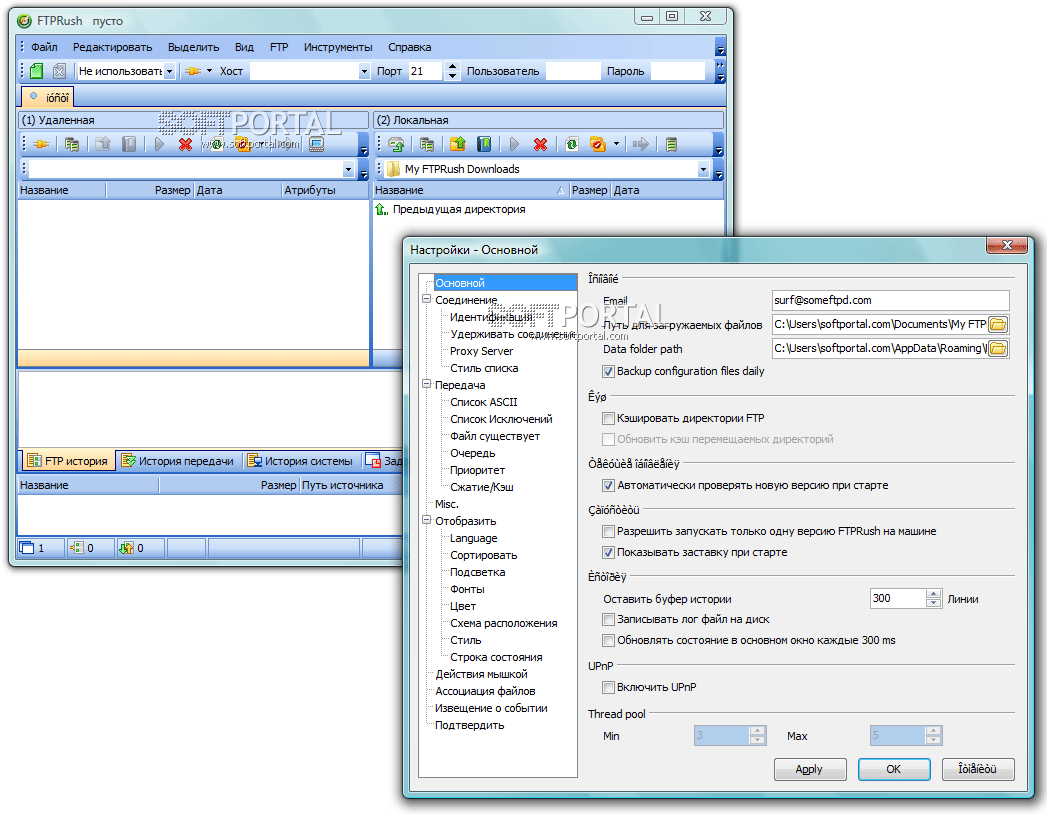Enable the Включить UPnP checkbox
The height and width of the screenshot is (814, 1047).
click(x=608, y=687)
